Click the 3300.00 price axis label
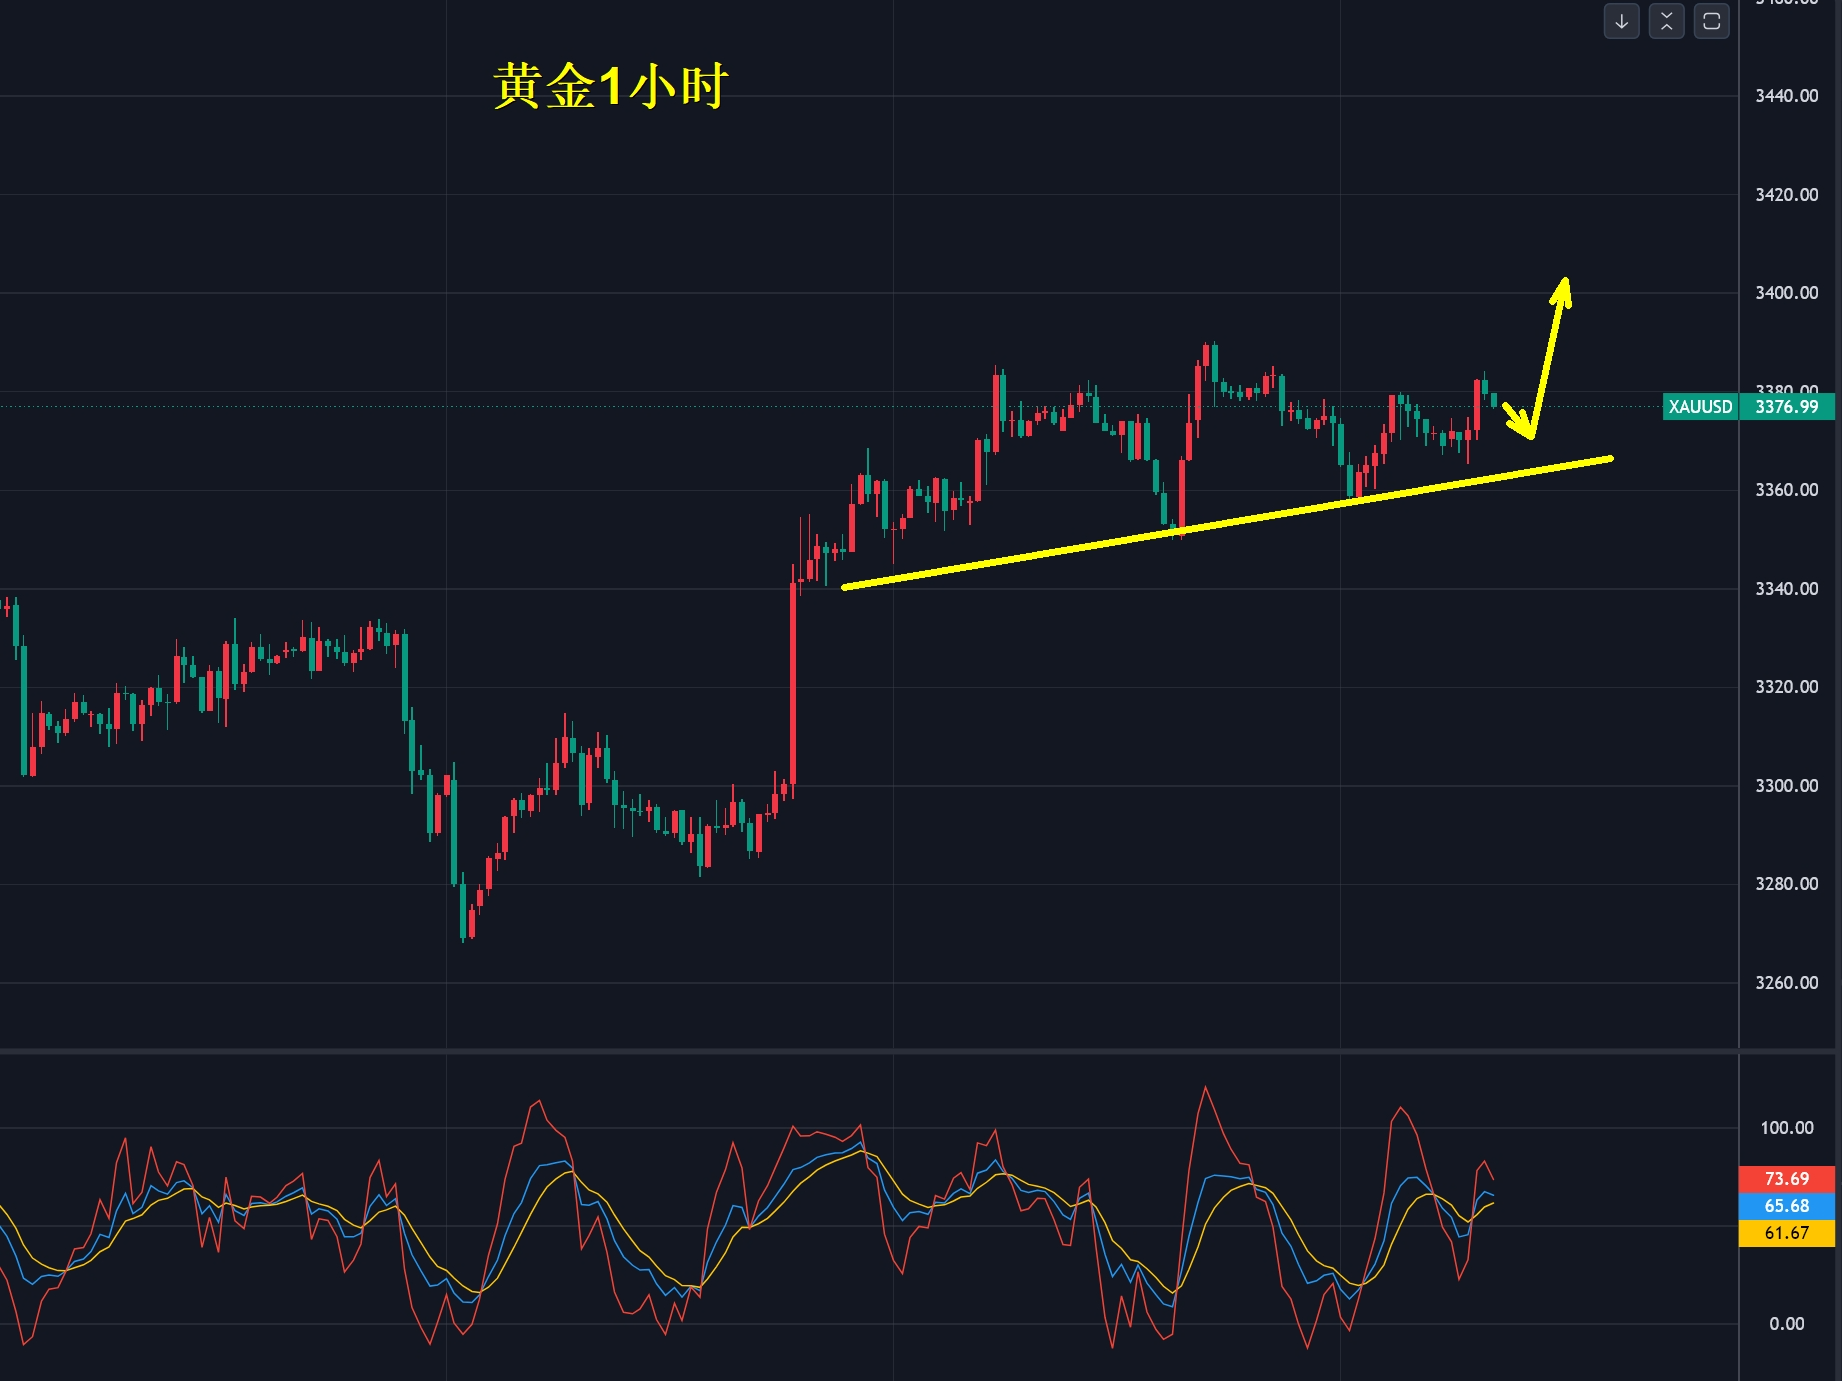 1787,786
